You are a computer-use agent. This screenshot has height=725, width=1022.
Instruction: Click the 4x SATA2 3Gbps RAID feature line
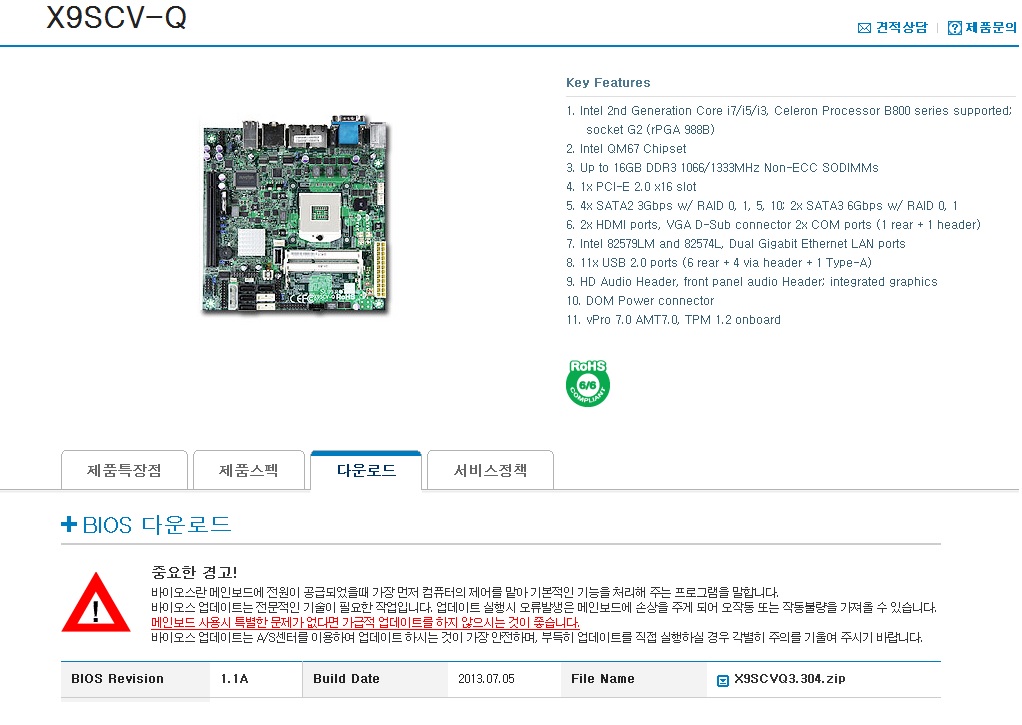click(x=762, y=206)
